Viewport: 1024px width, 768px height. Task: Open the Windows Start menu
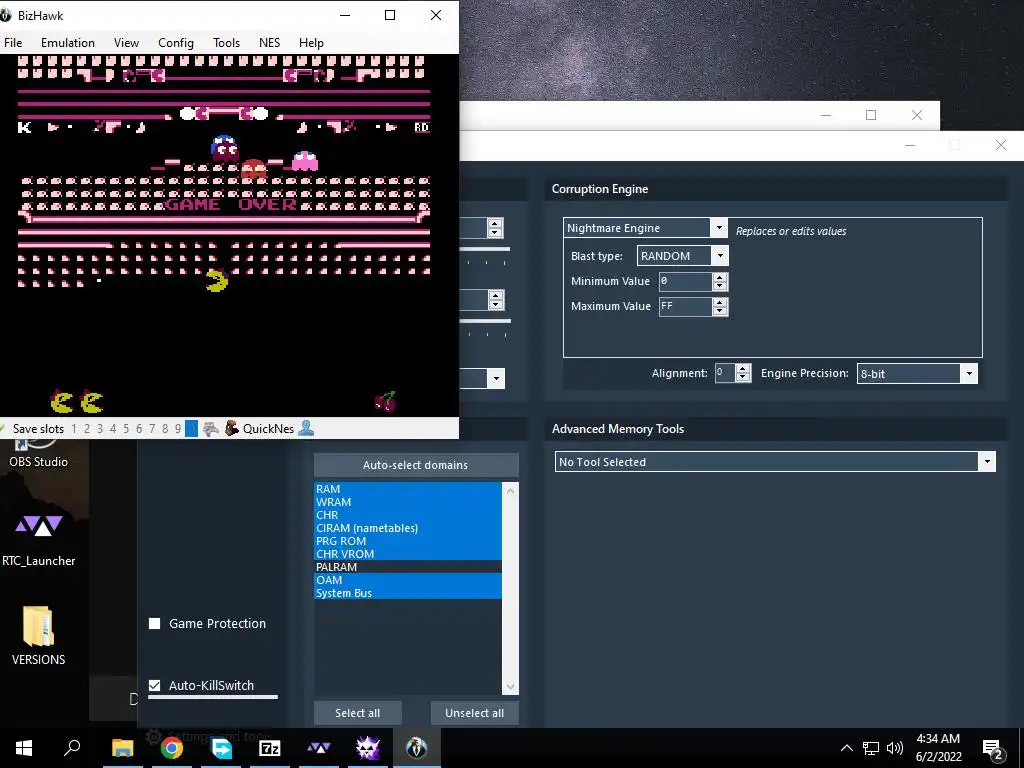pos(24,748)
